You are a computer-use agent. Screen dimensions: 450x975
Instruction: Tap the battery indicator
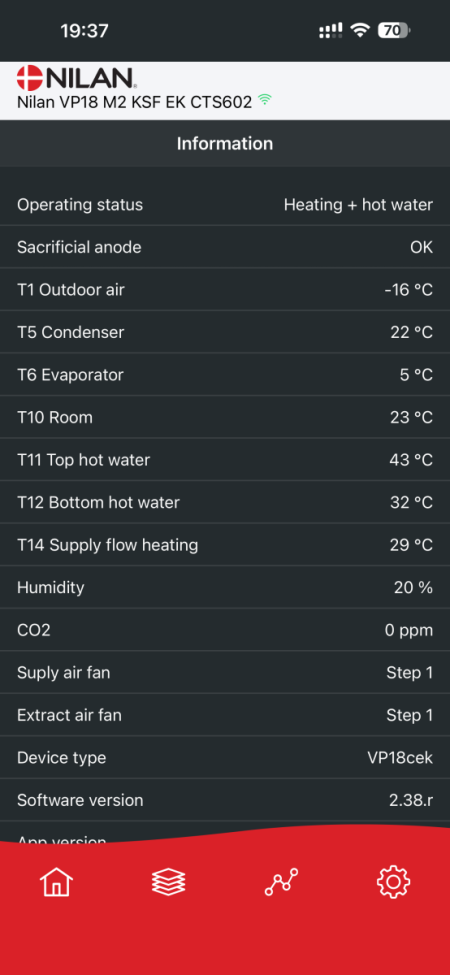tap(394, 30)
